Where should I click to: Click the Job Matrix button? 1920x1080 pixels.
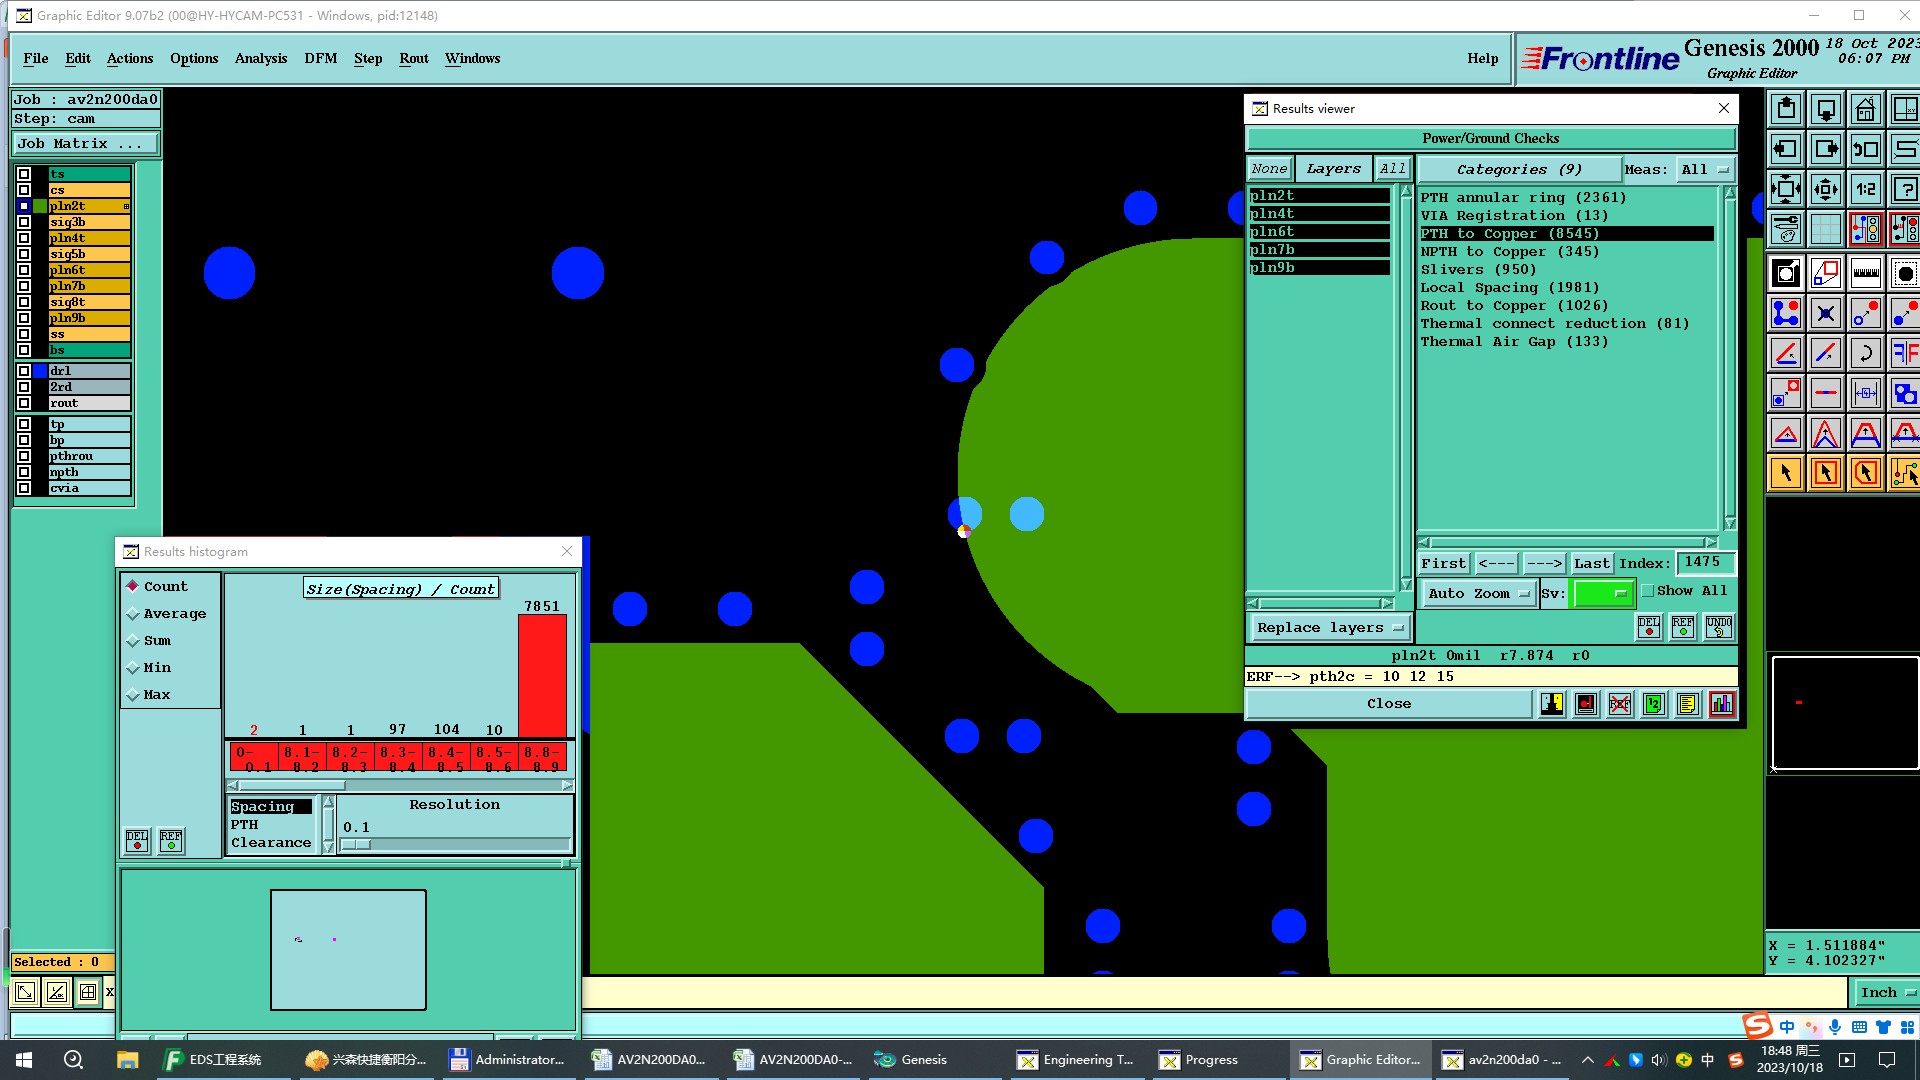85,144
